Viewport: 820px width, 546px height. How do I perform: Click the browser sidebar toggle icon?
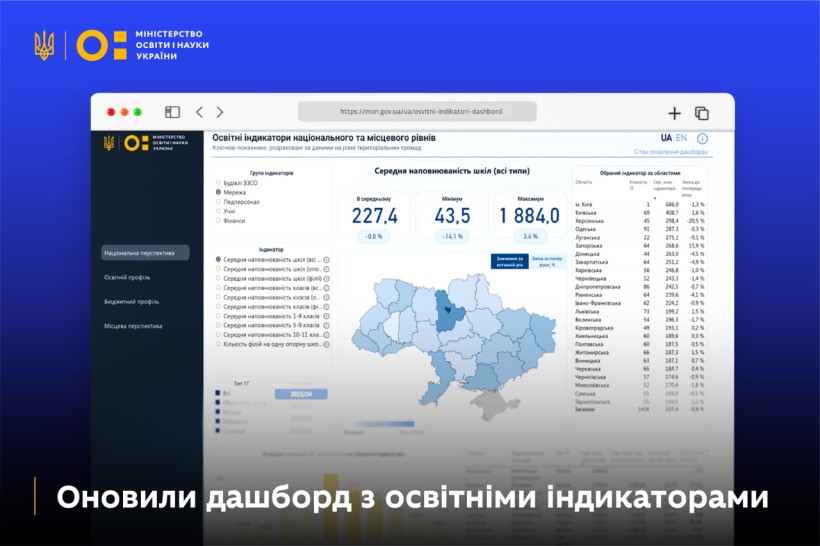point(172,112)
